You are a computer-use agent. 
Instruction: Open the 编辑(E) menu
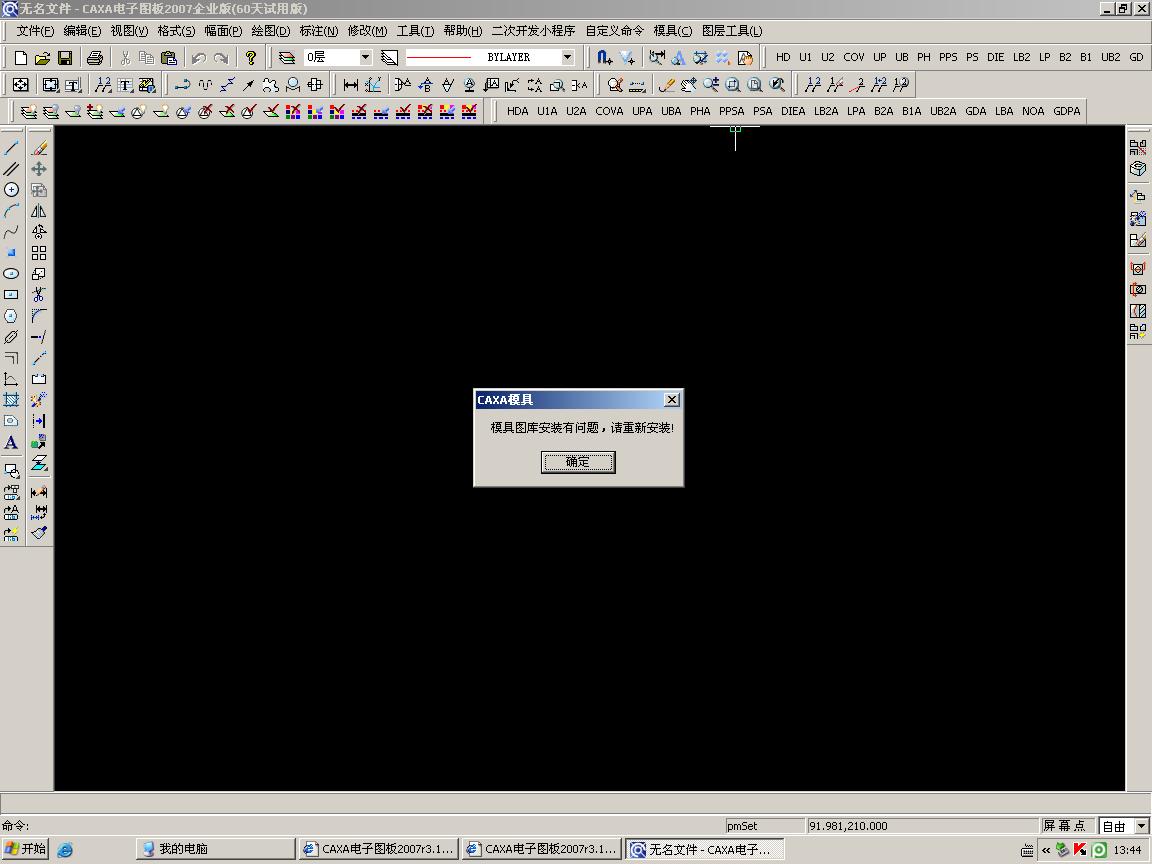pyautogui.click(x=82, y=31)
